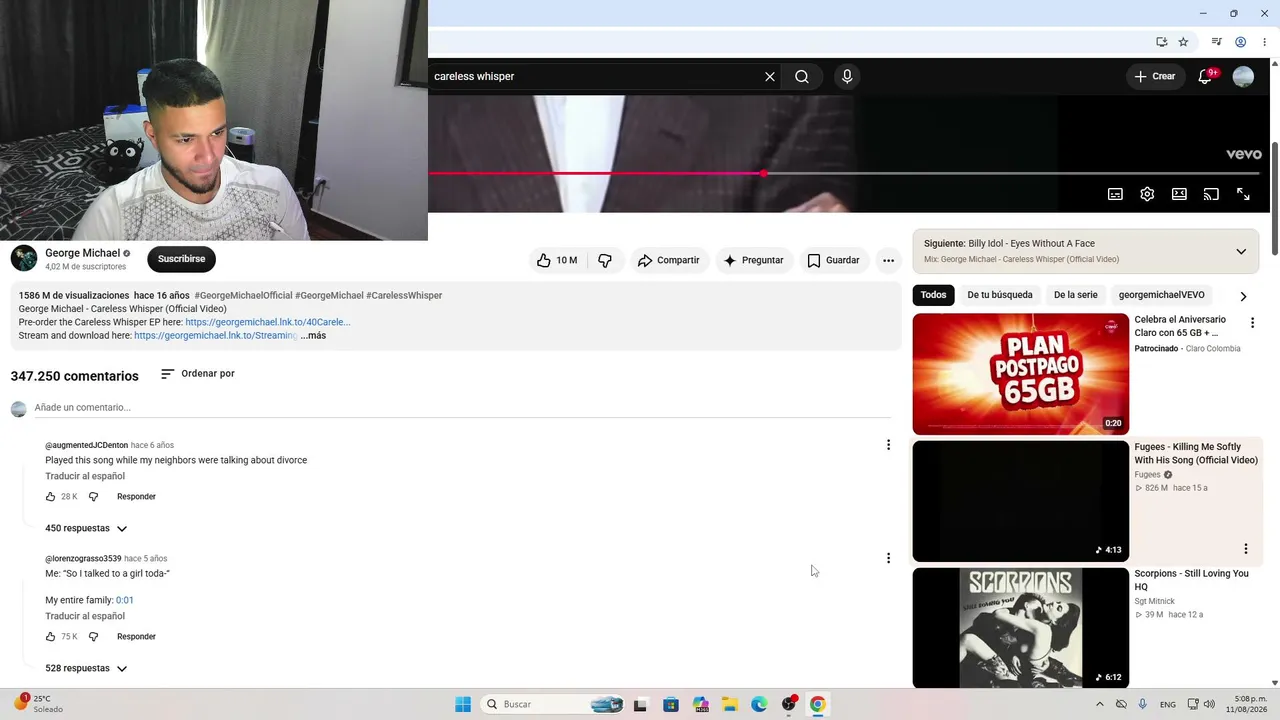Dislike the Careless Whisper video
Image resolution: width=1280 pixels, height=720 pixels.
(x=605, y=260)
